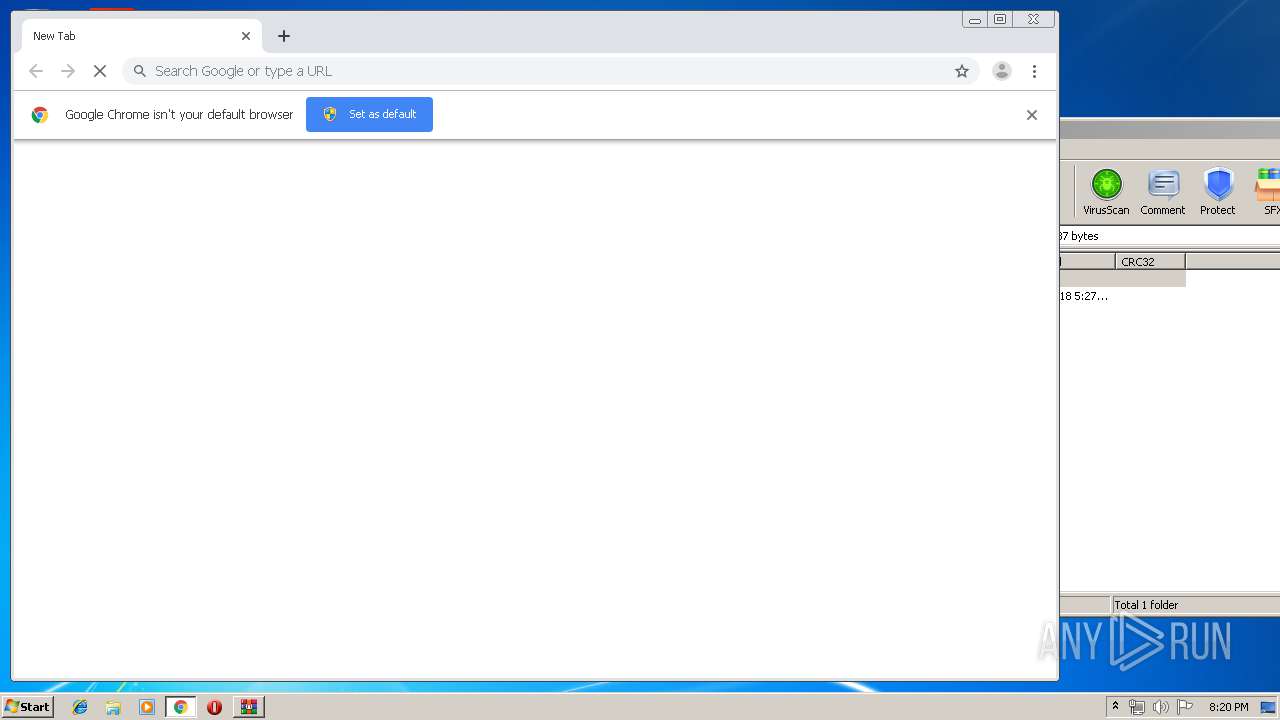Viewport: 1280px width, 720px height.
Task: Select the New Tab tab
Action: point(141,36)
